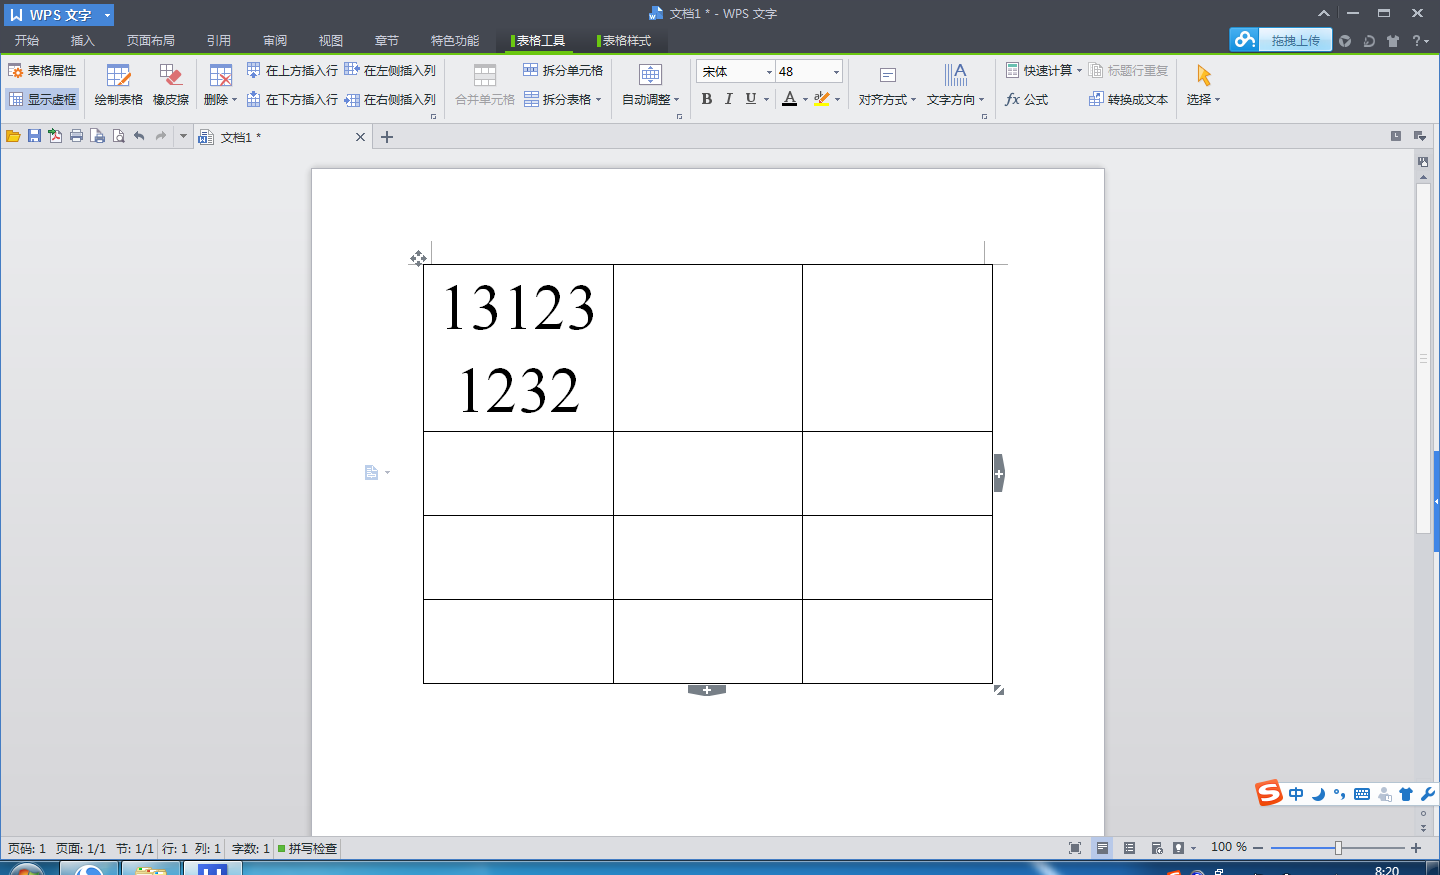Switch to the 引用 tab

point(219,41)
